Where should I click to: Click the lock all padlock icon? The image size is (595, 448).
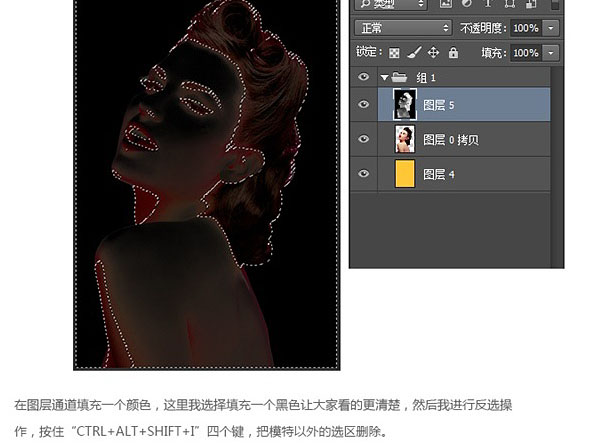click(x=453, y=52)
